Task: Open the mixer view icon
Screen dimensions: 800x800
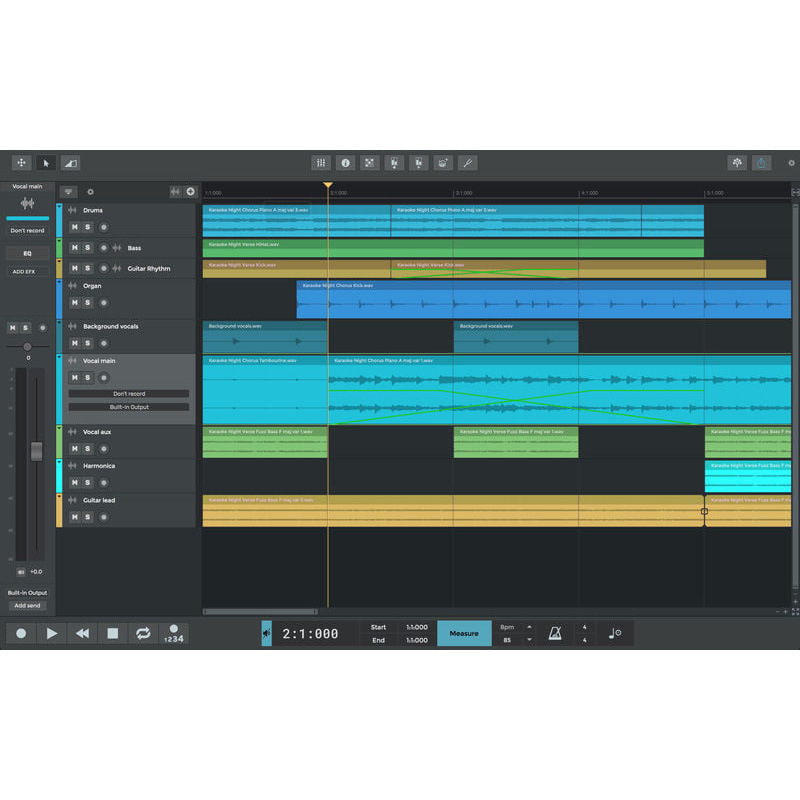Action: (321, 163)
